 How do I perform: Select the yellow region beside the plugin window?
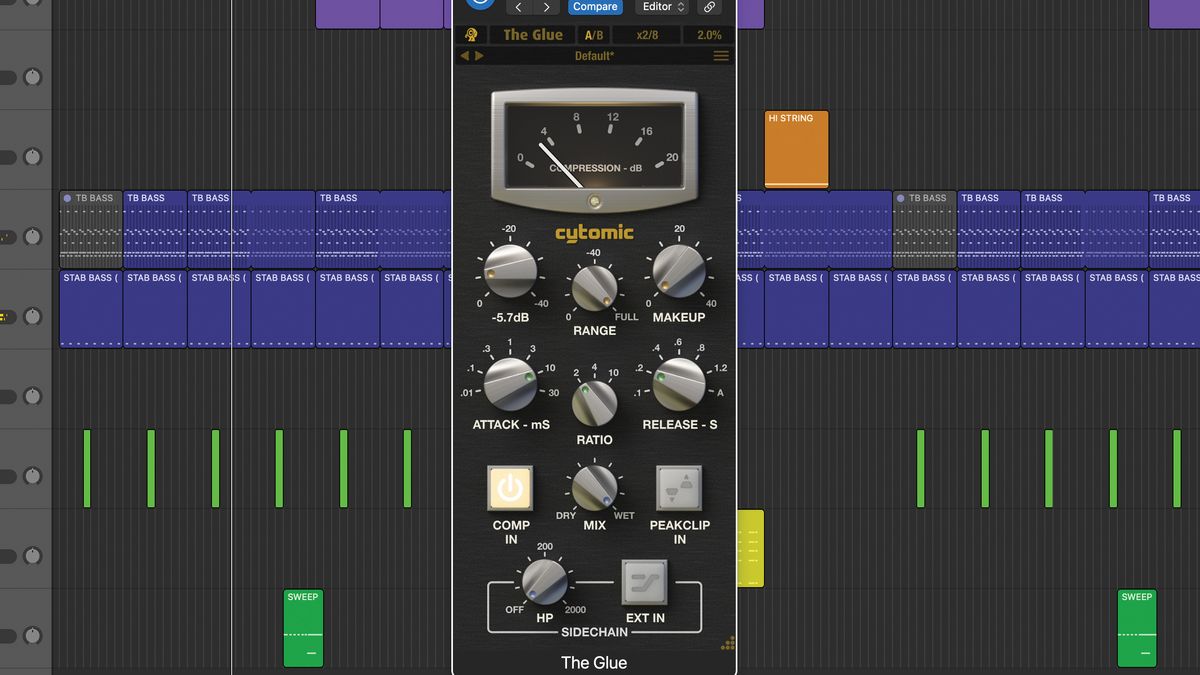point(750,548)
